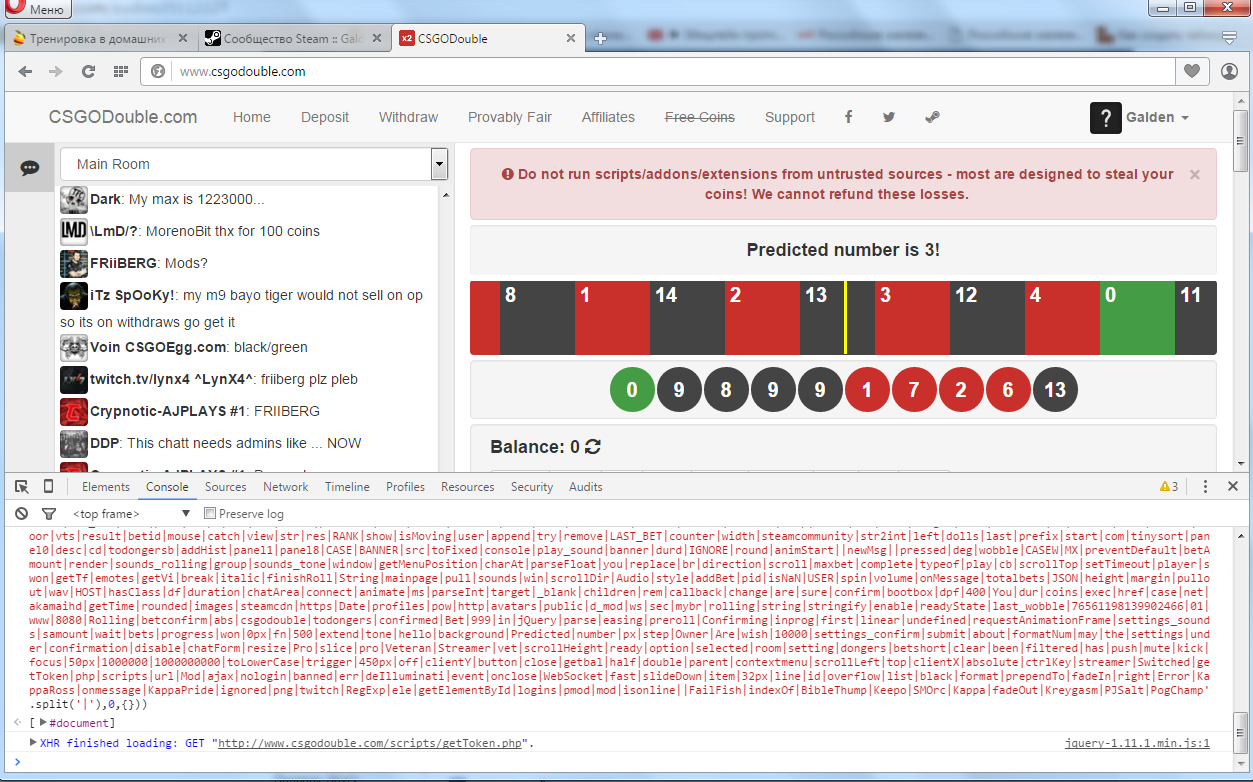
Task: Click the console input prompt line
Action: click(x=620, y=762)
